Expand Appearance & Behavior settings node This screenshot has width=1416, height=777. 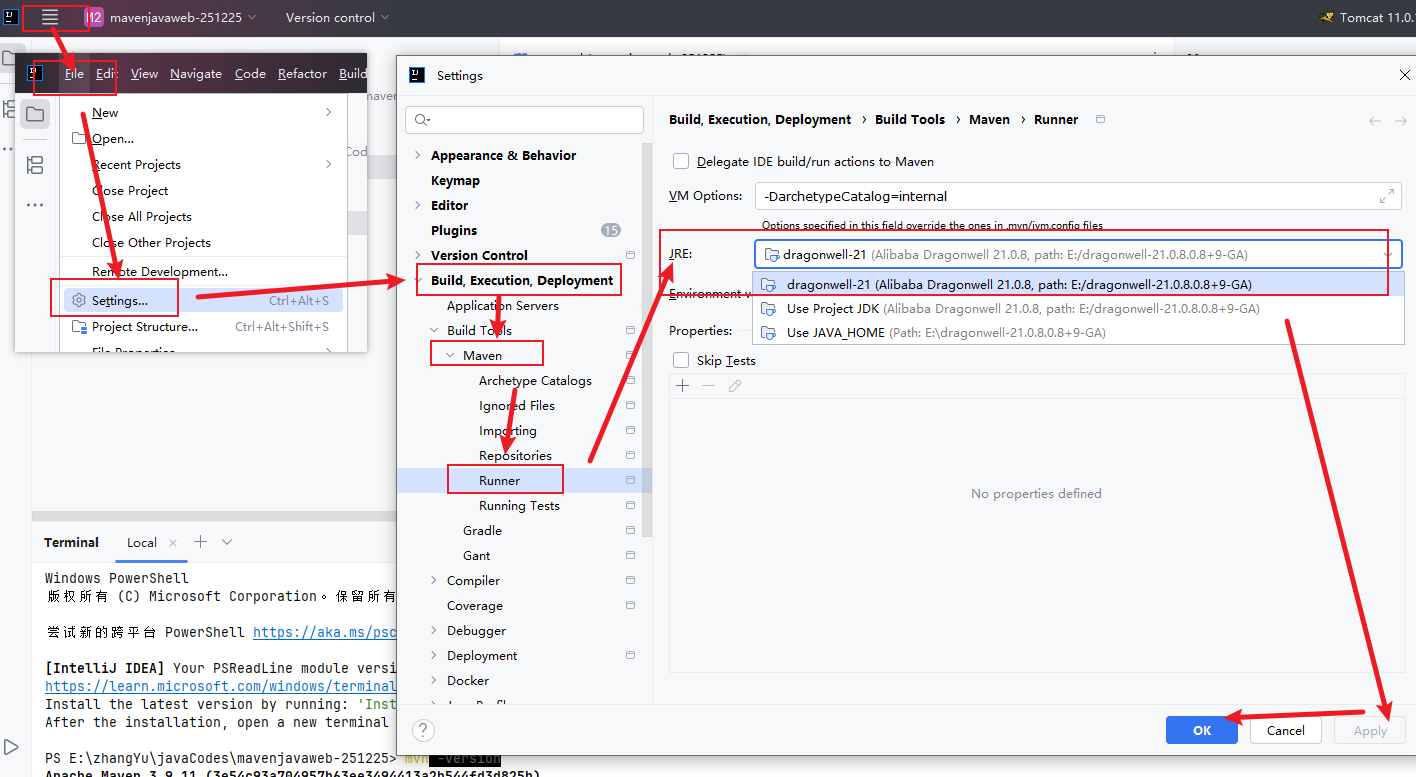pyautogui.click(x=418, y=155)
